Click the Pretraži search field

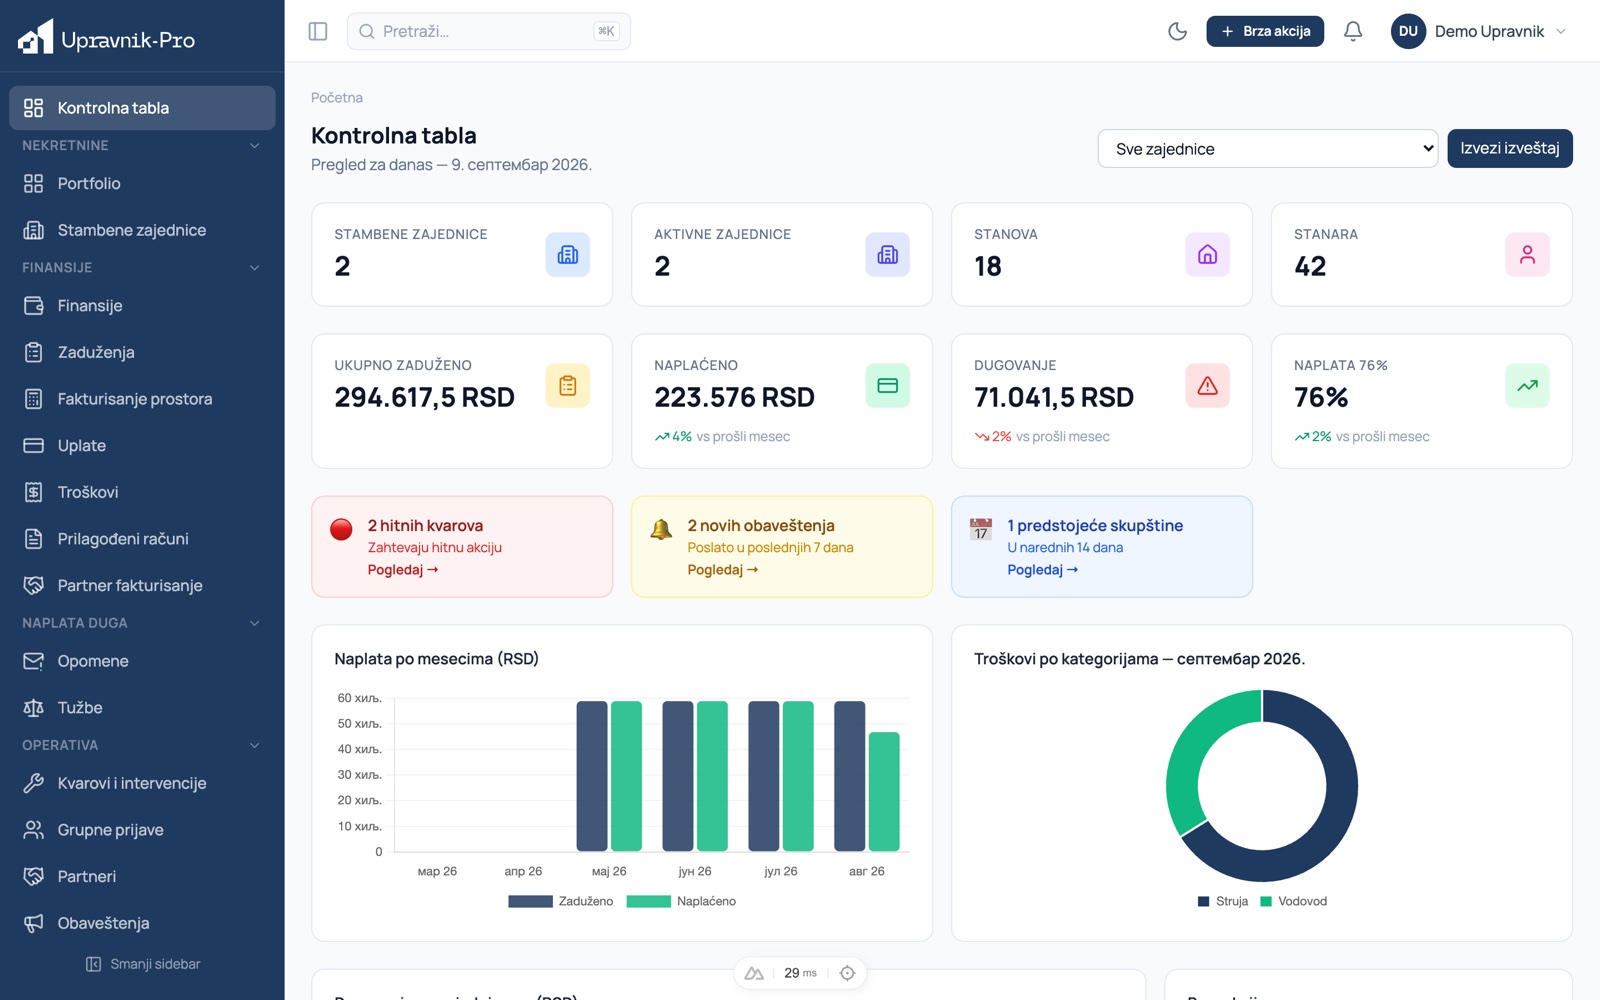[489, 31]
